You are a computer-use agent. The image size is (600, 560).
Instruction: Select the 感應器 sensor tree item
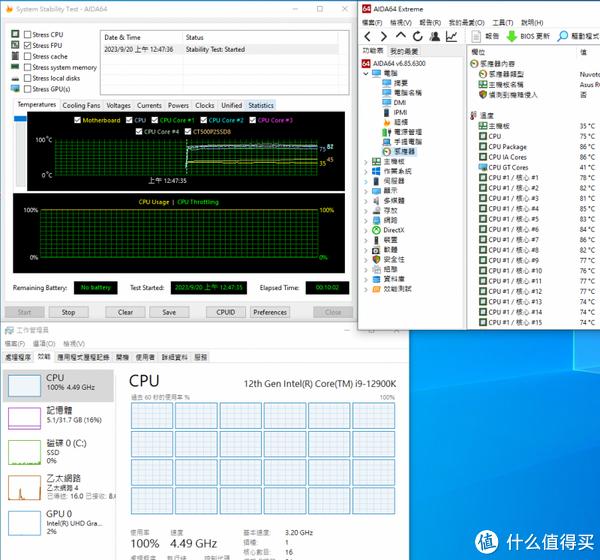click(x=404, y=152)
